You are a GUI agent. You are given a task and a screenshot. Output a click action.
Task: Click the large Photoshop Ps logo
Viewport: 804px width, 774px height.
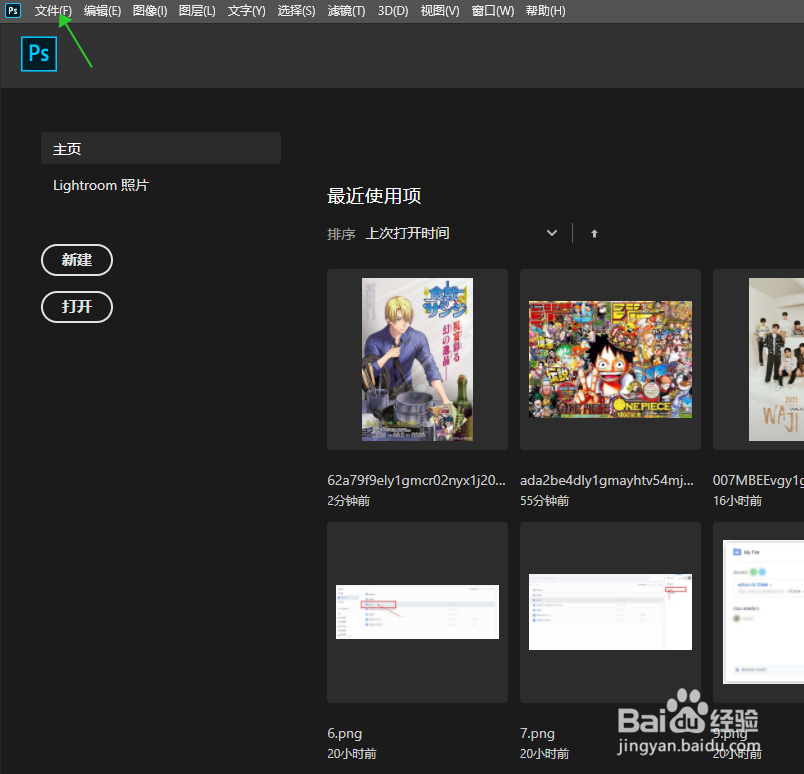click(x=39, y=54)
